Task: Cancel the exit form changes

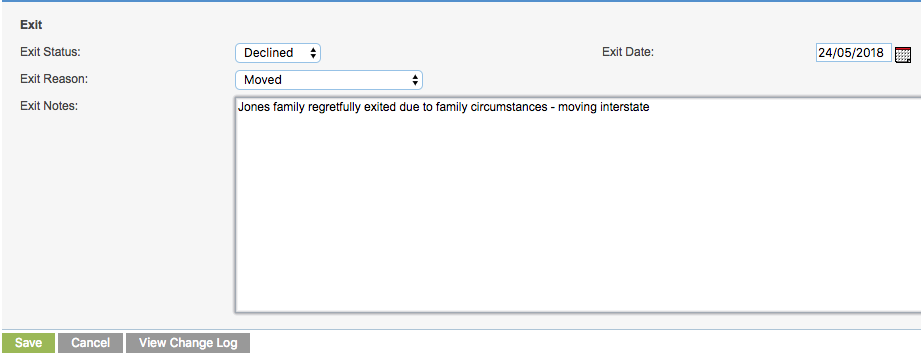Action: [x=90, y=343]
